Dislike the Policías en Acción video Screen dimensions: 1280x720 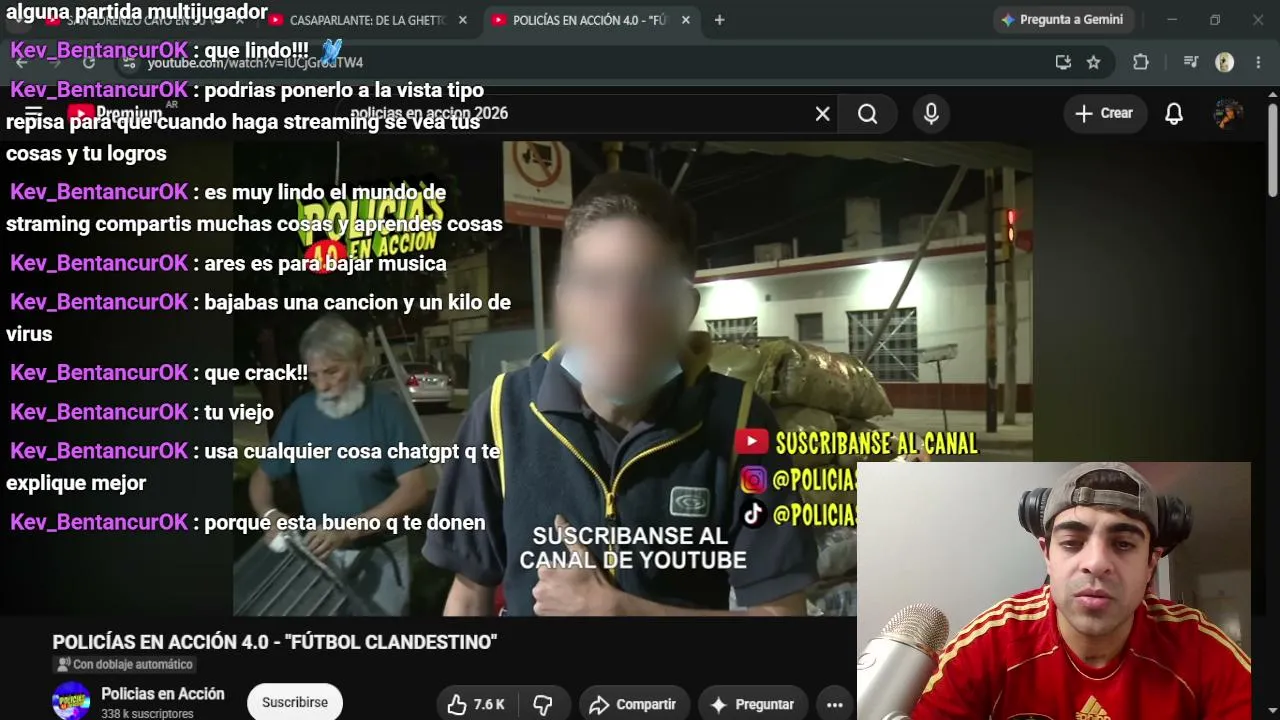[543, 704]
